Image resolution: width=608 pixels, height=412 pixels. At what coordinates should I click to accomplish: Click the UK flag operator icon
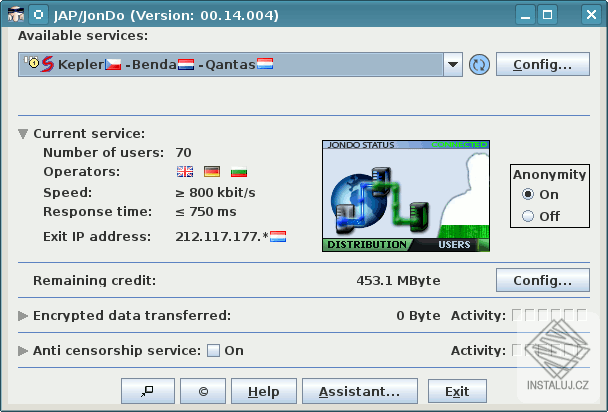pyautogui.click(x=185, y=171)
